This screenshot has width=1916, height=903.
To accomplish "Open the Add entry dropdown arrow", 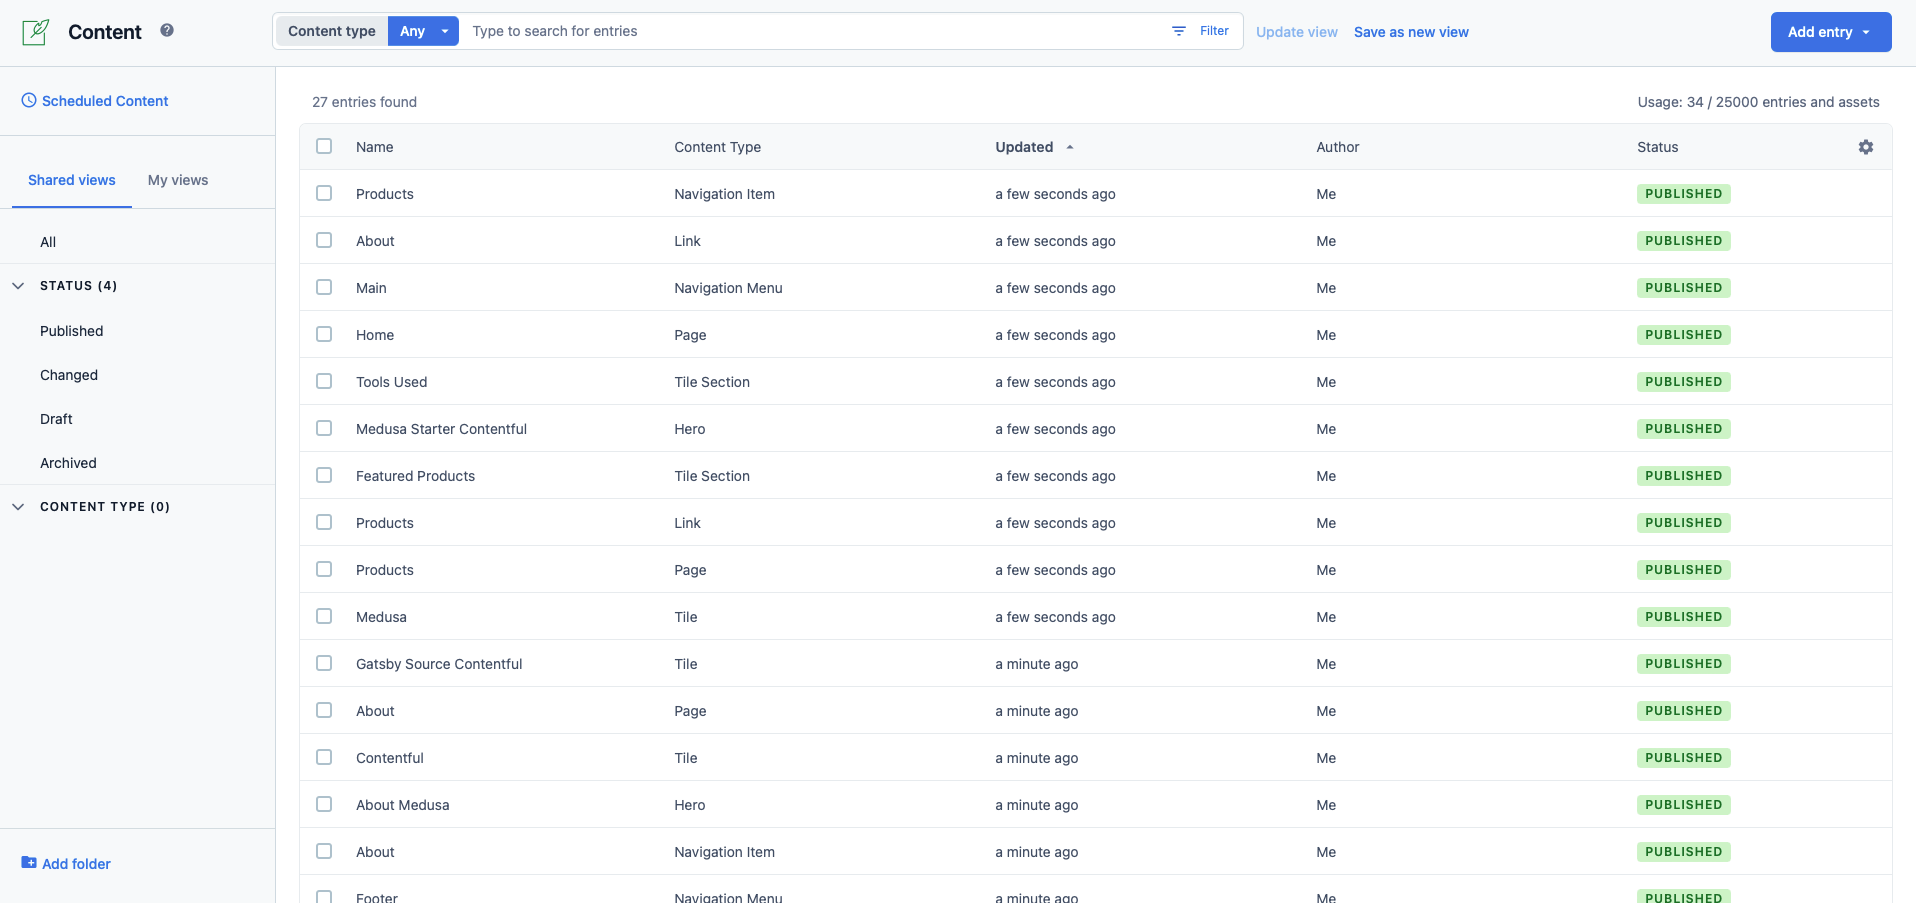I will pos(1866,32).
